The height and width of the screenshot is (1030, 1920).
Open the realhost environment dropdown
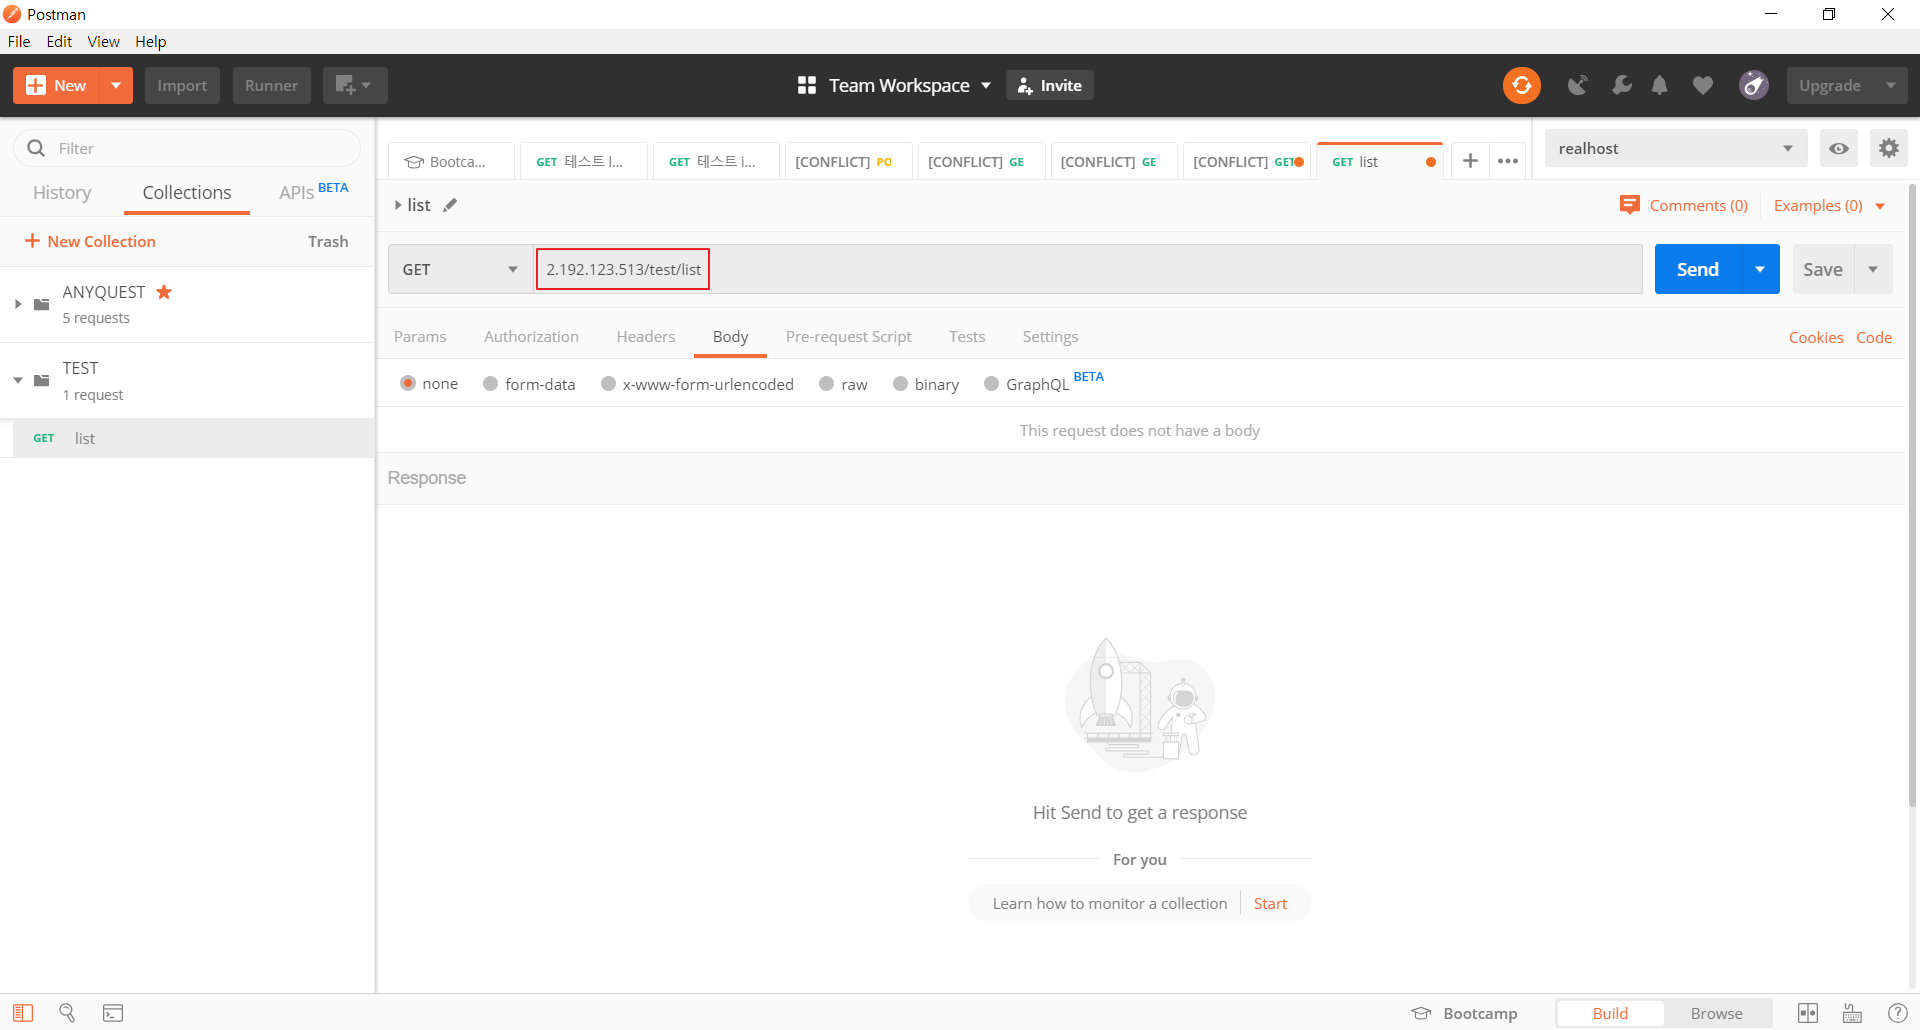tap(1676, 149)
